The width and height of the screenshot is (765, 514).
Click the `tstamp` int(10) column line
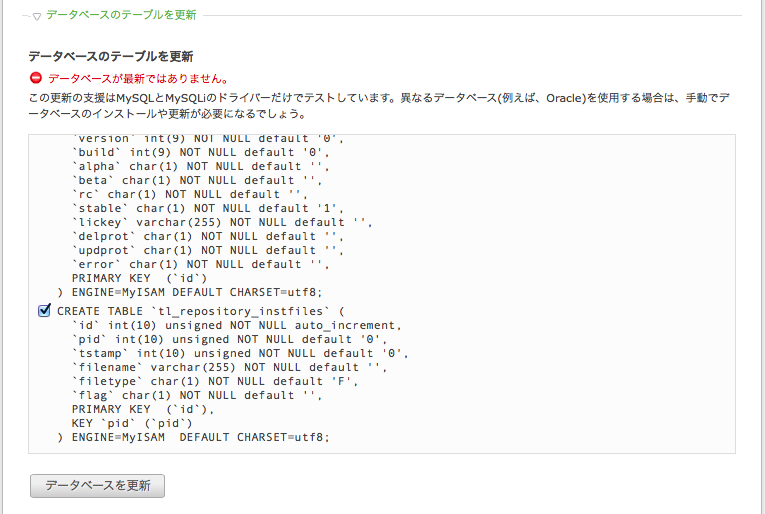coord(240,353)
